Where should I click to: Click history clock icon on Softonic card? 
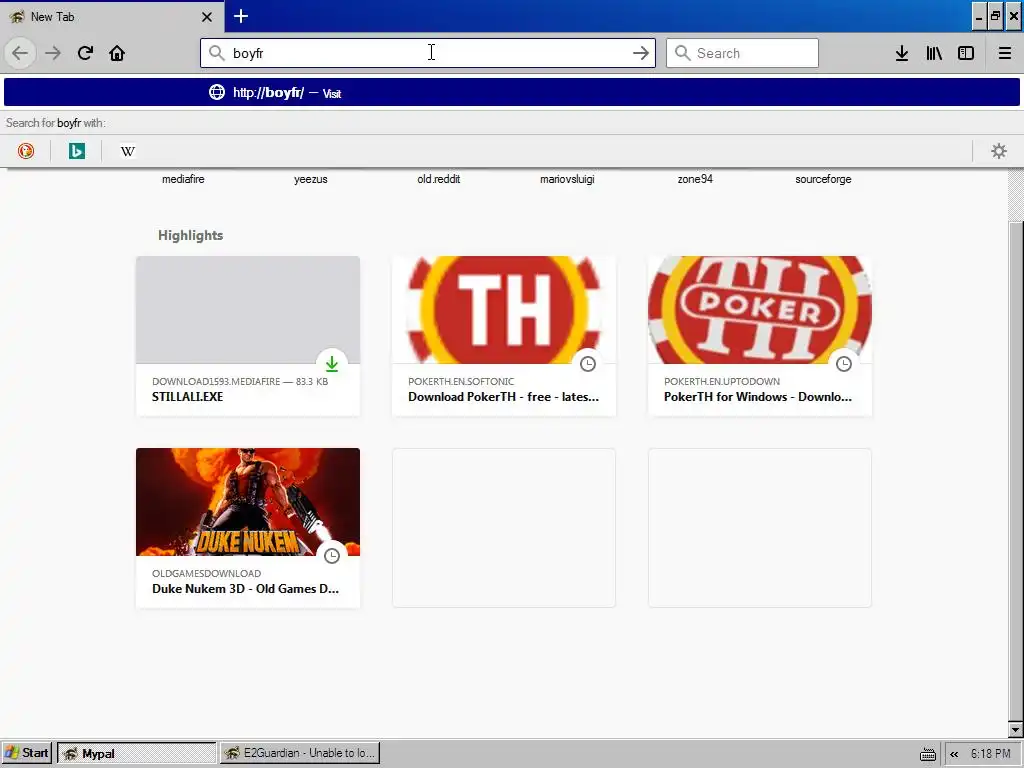[588, 364]
